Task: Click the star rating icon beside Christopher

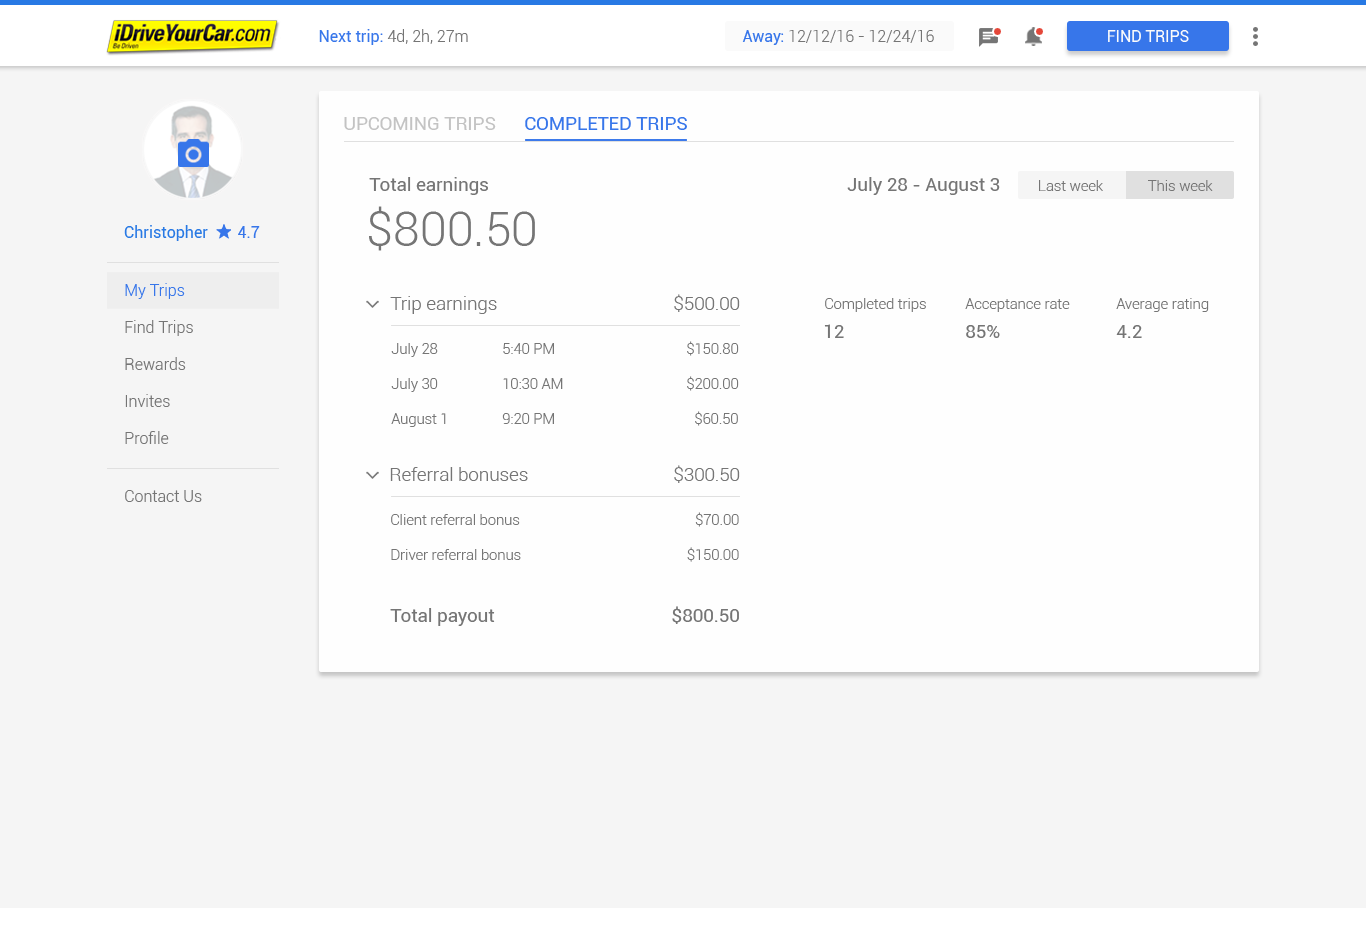Action: [x=224, y=232]
